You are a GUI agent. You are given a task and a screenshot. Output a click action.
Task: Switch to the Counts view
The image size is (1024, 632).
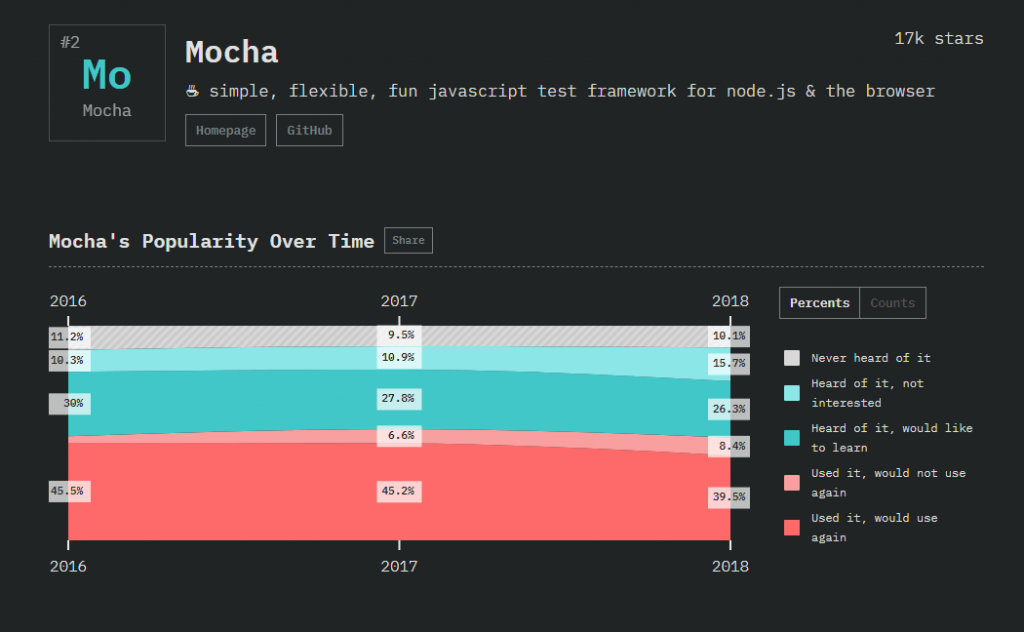tap(892, 303)
